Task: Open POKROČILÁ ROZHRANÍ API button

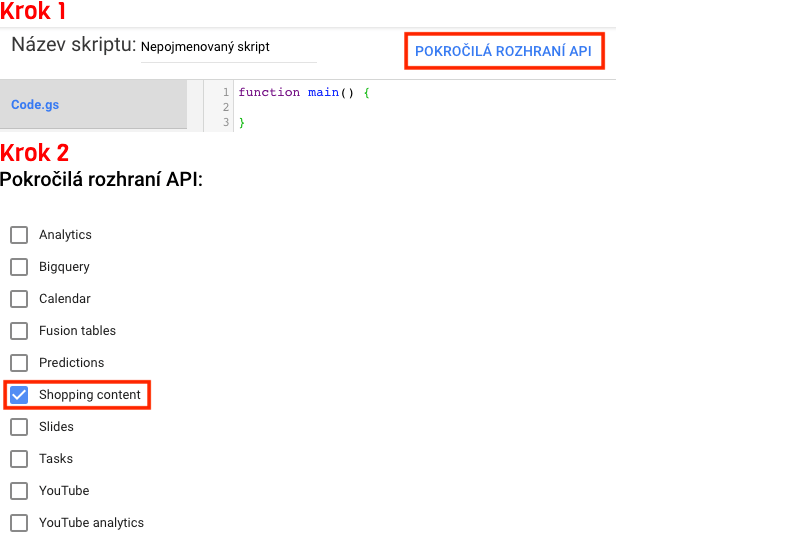Action: [x=503, y=51]
